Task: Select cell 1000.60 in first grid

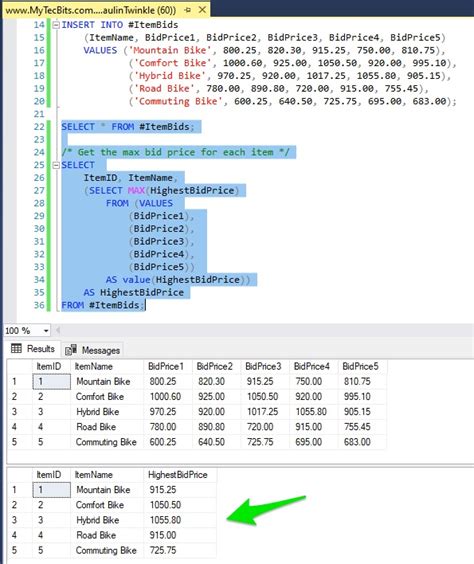Action: pyautogui.click(x=168, y=396)
